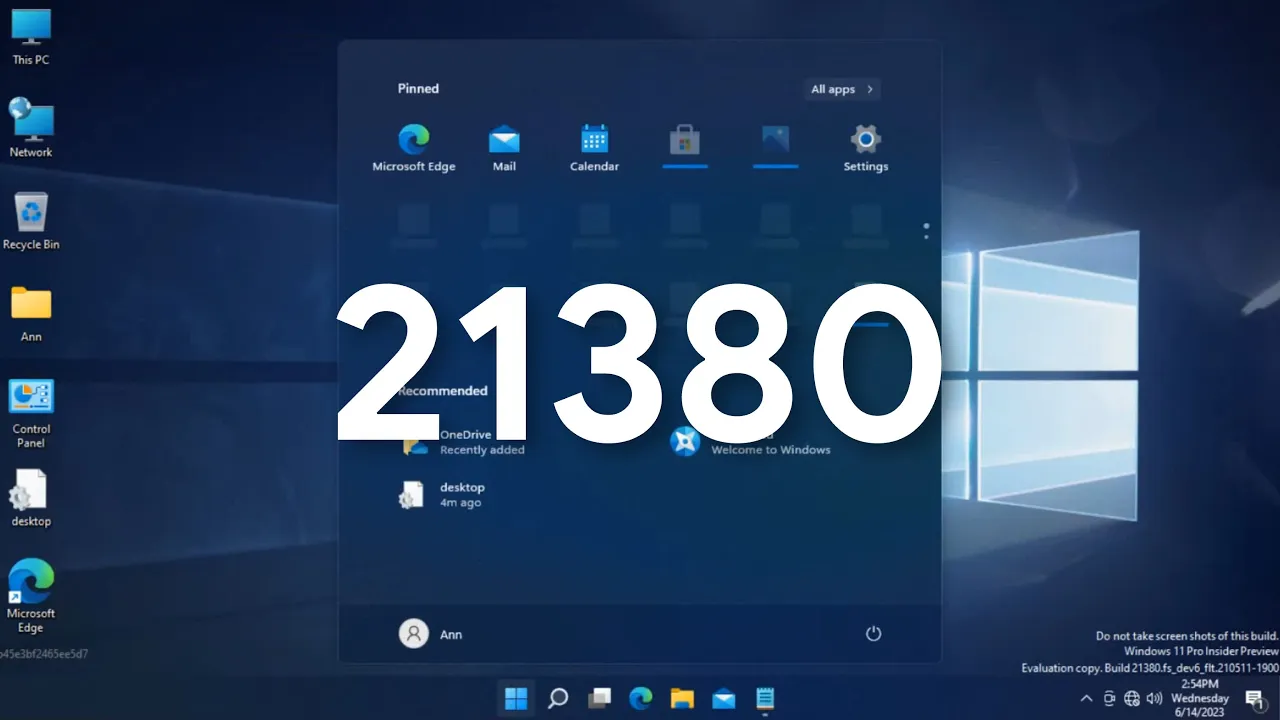This screenshot has height=720, width=1280.
Task: Select This PC desktop icon
Action: click(31, 37)
